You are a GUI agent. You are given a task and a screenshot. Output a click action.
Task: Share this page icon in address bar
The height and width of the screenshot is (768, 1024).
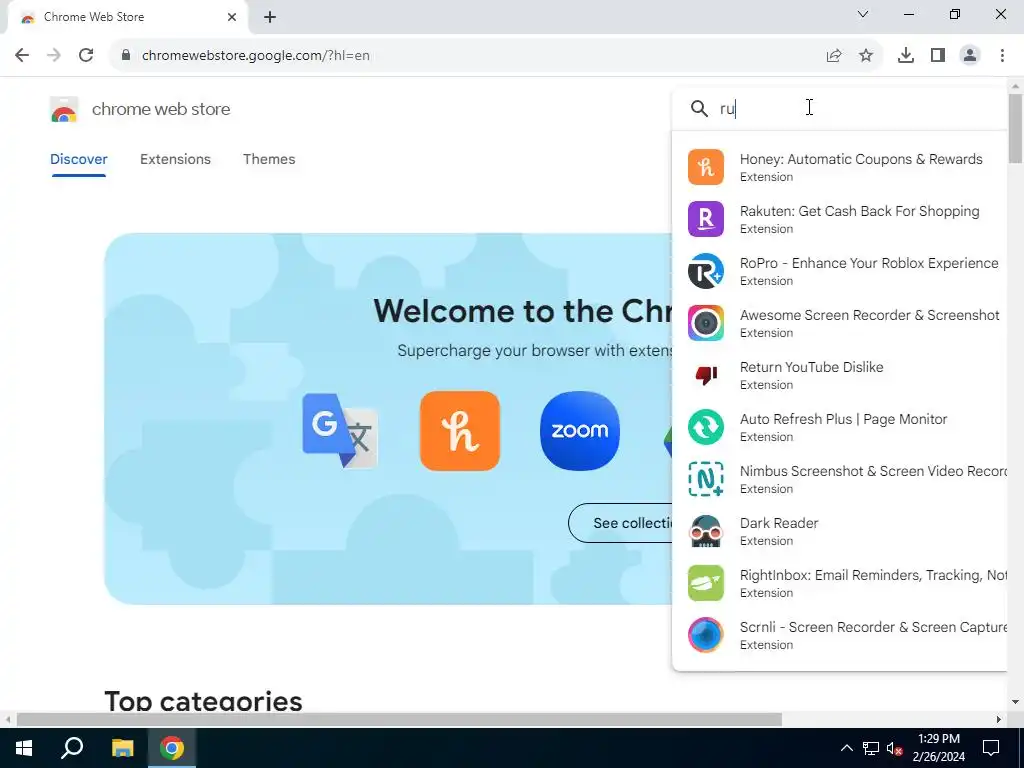834,56
